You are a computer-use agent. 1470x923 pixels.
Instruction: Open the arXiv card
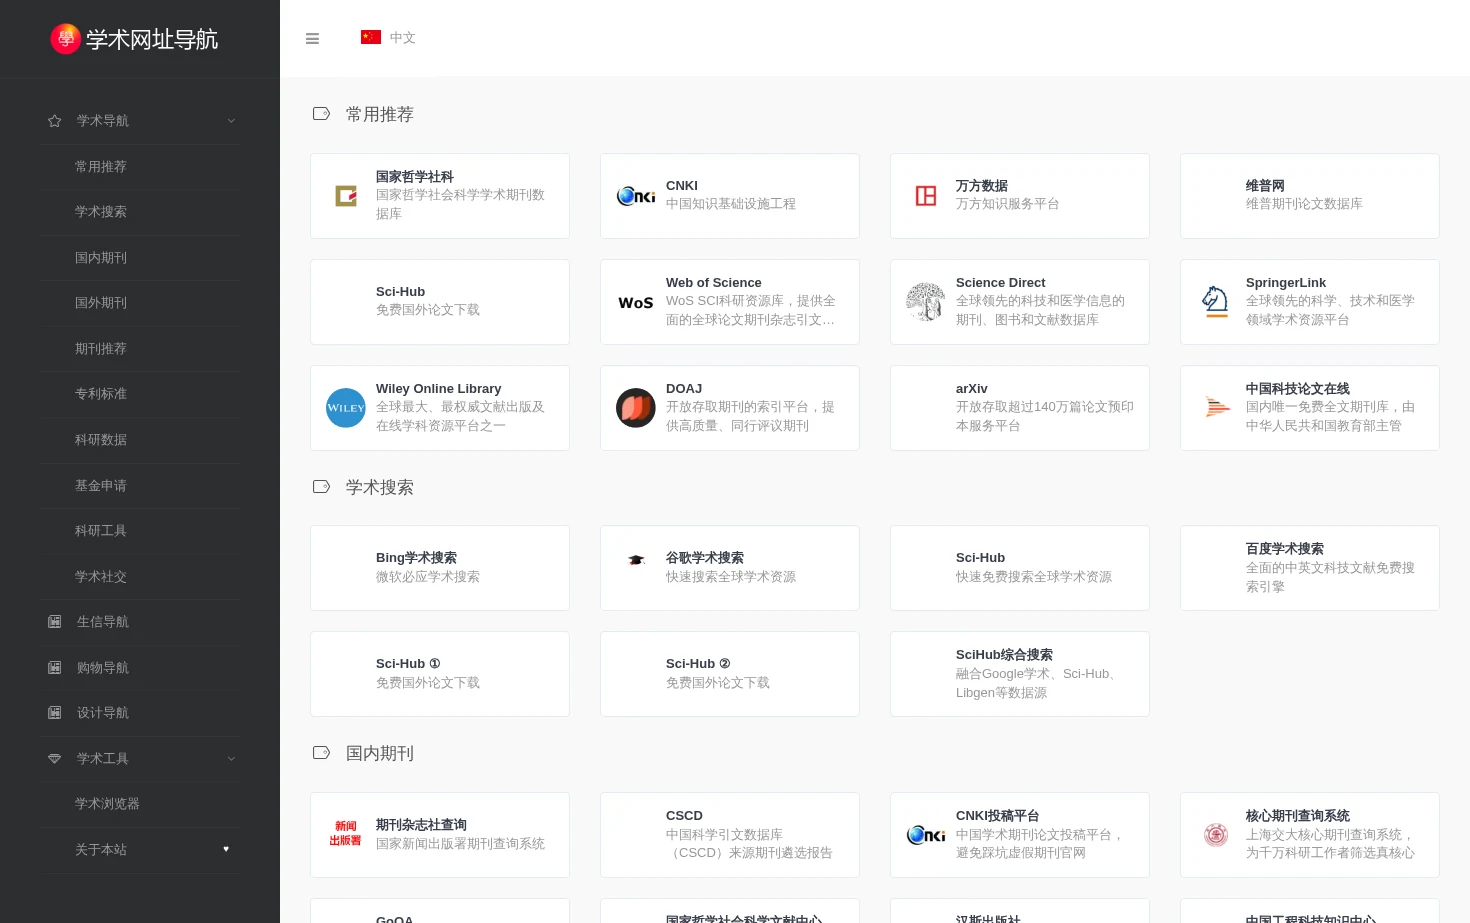pyautogui.click(x=1020, y=408)
